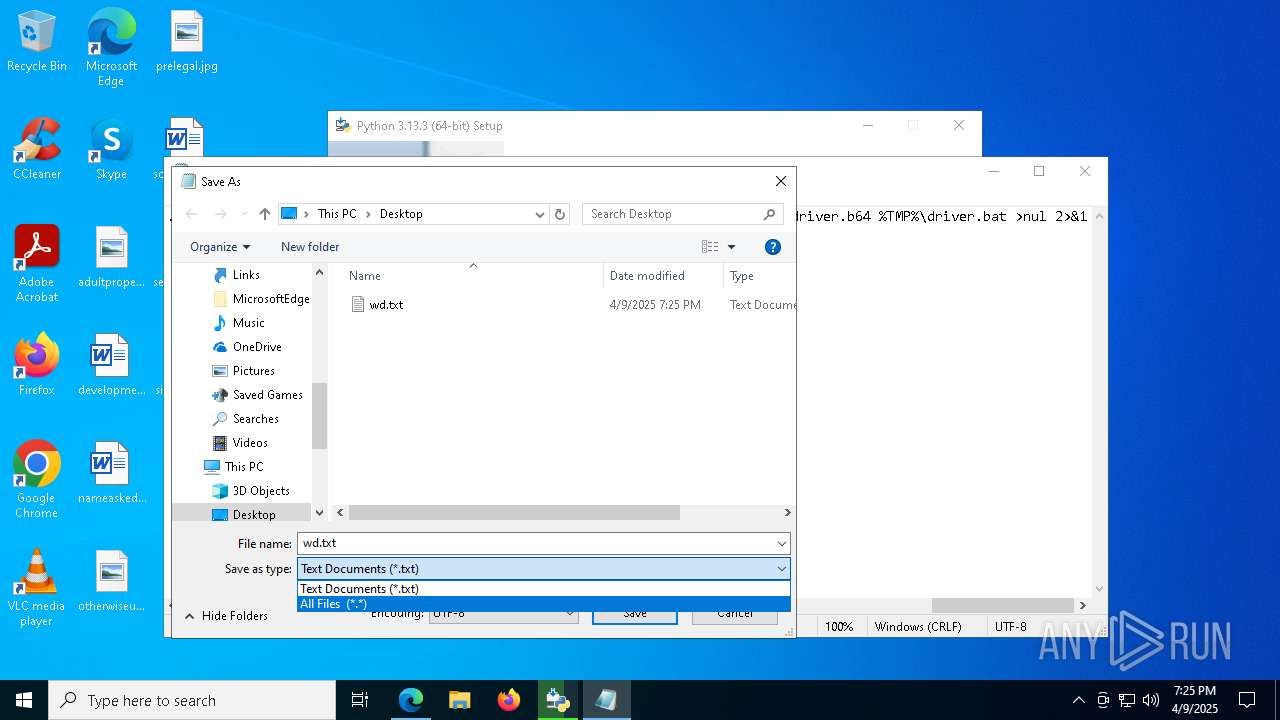Click the Forward navigation arrow
Viewport: 1280px width, 720px height.
click(221, 214)
